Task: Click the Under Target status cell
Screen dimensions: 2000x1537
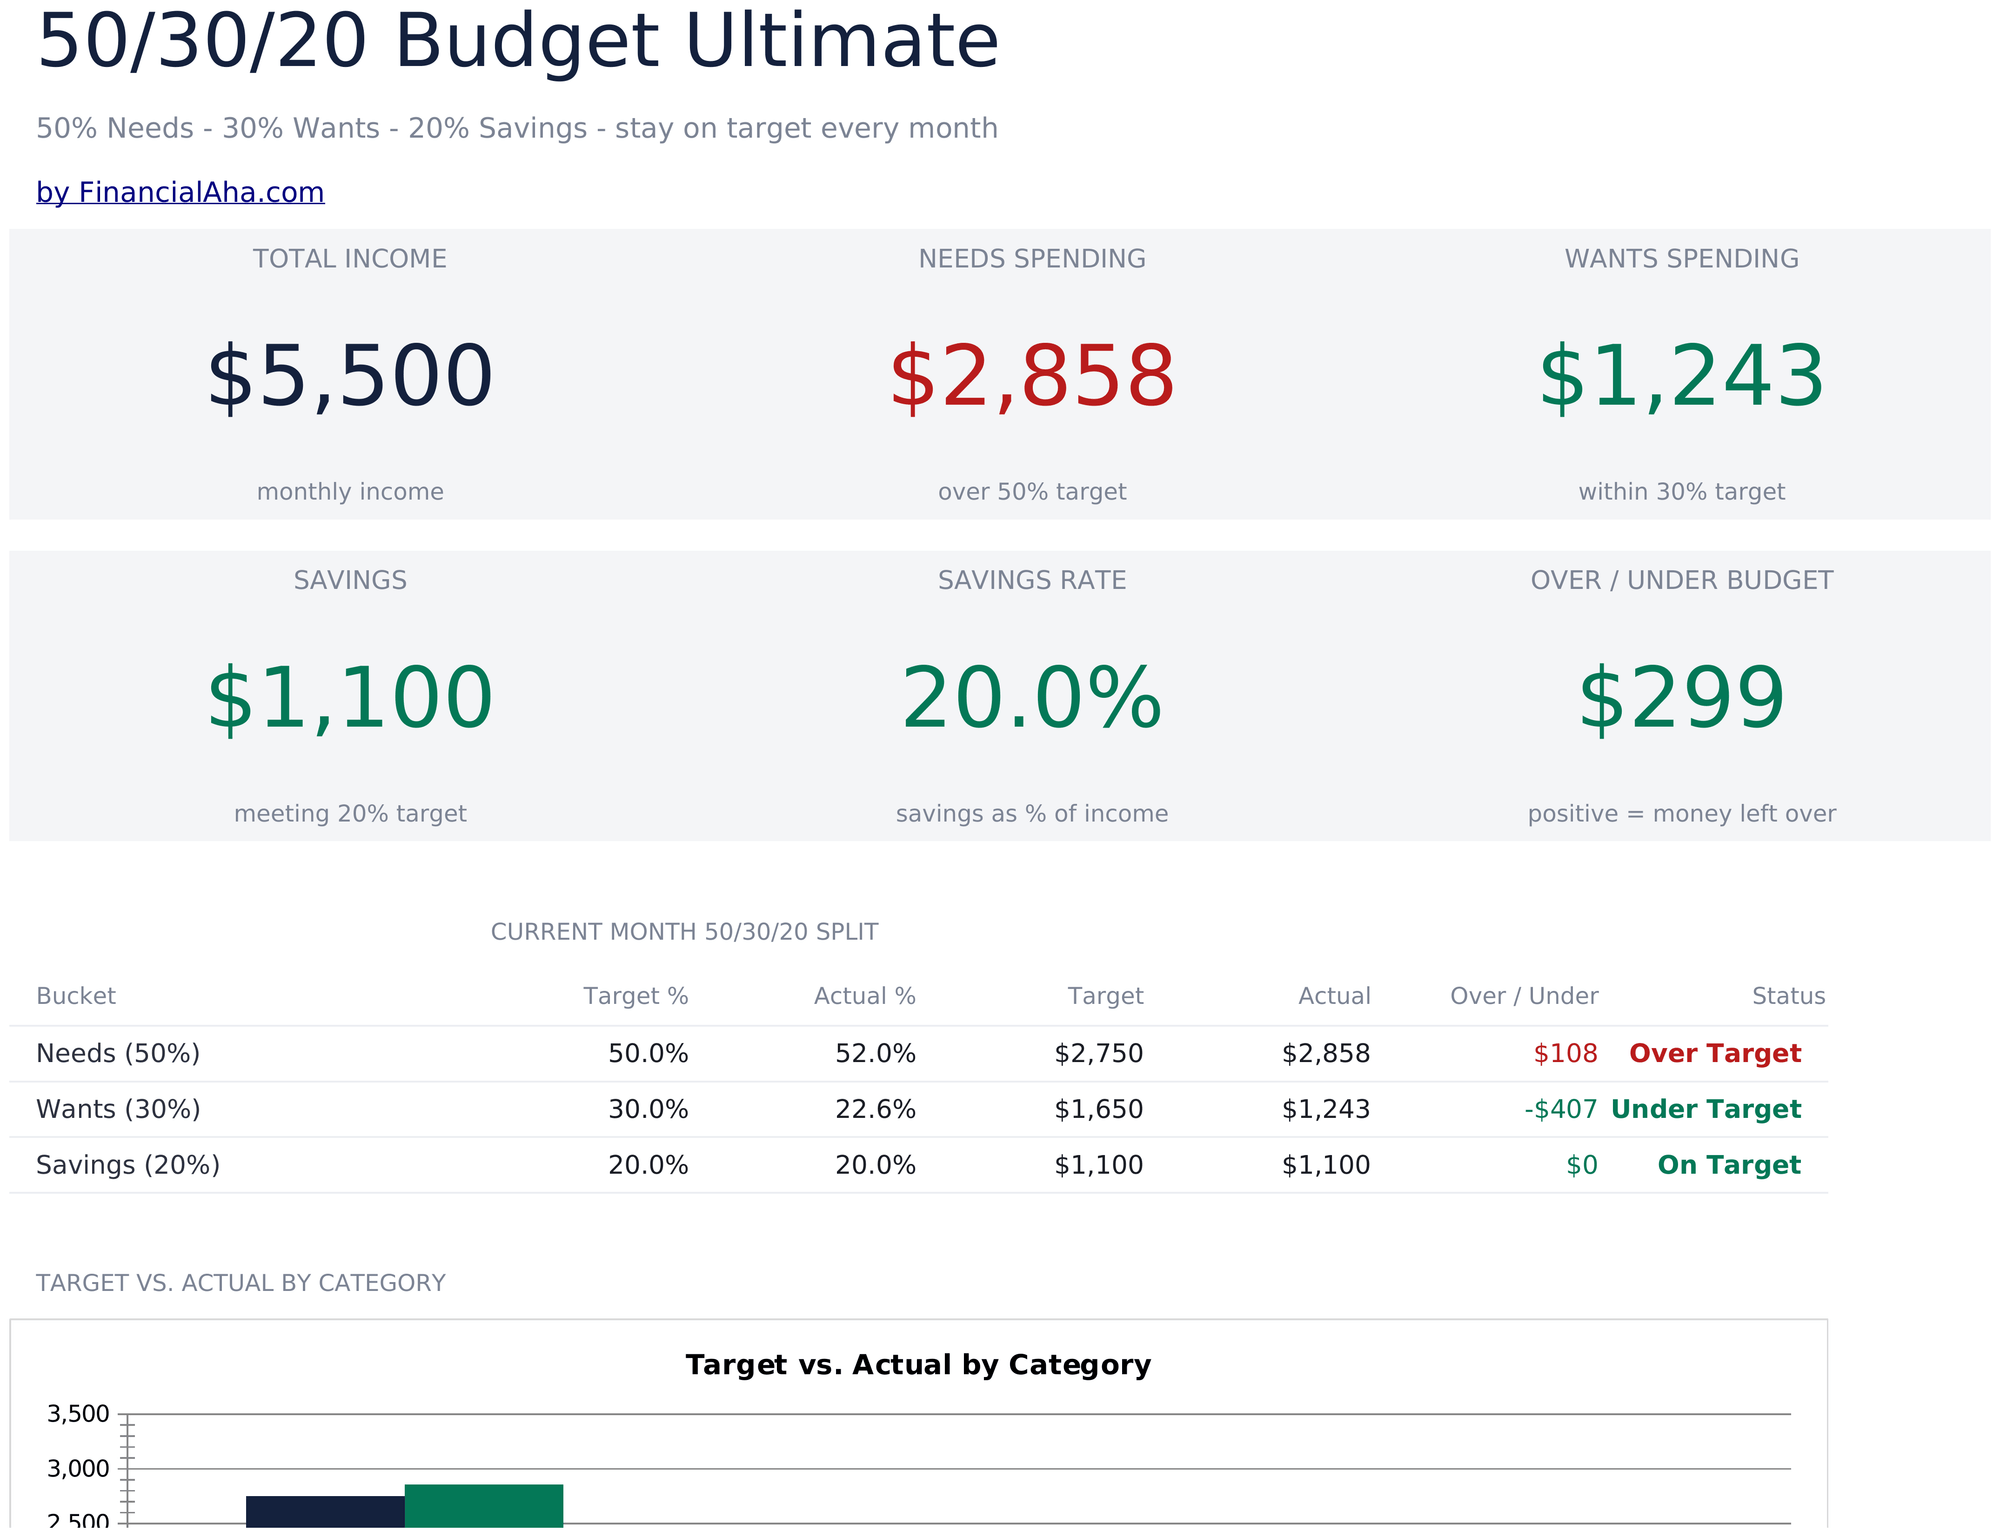Action: point(1706,1110)
